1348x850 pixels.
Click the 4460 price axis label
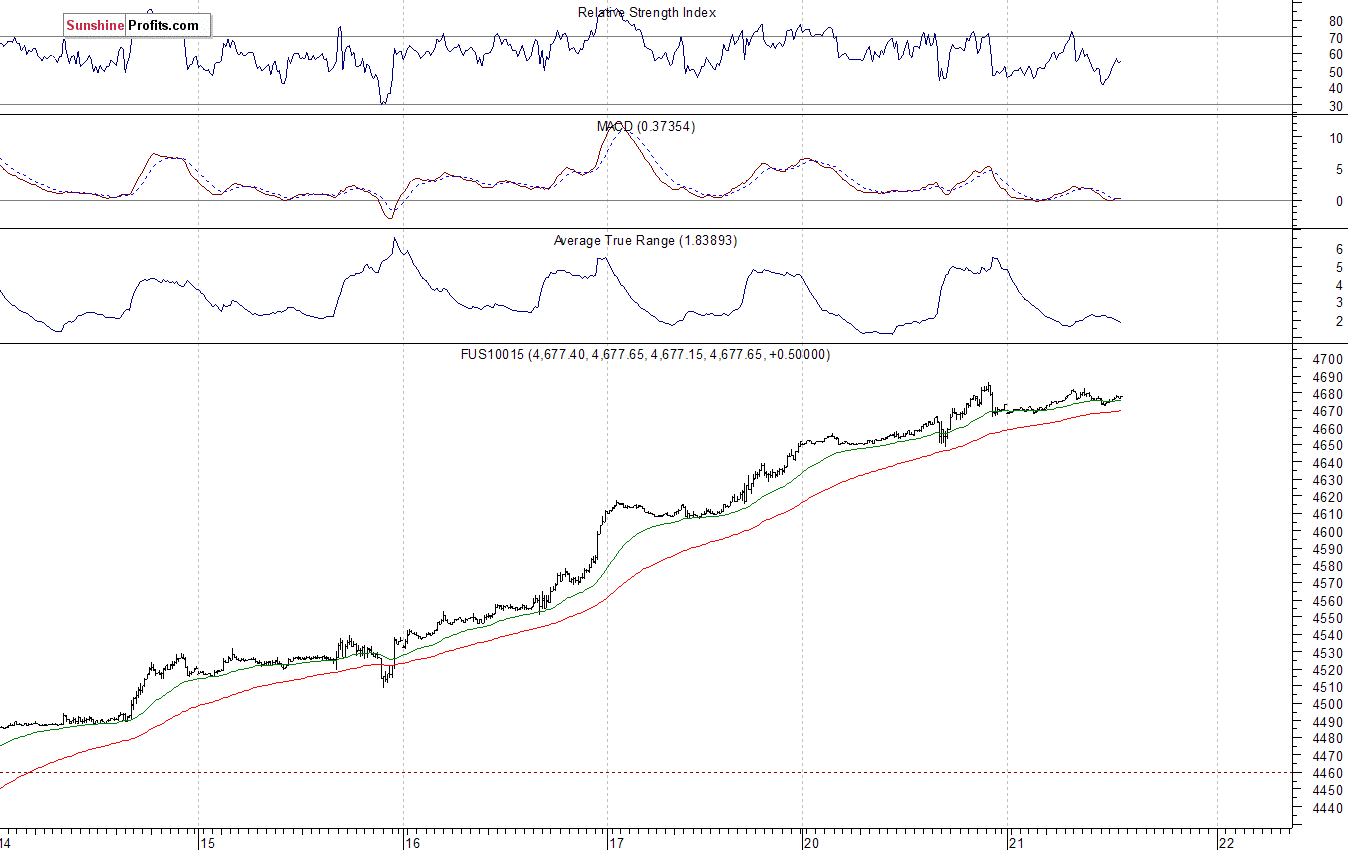(x=1328, y=773)
